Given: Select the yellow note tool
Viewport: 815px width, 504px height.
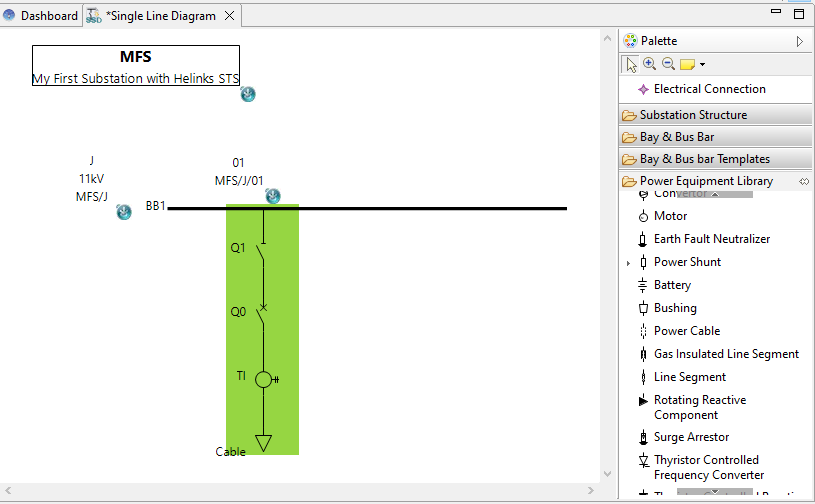Looking at the screenshot, I should point(687,65).
